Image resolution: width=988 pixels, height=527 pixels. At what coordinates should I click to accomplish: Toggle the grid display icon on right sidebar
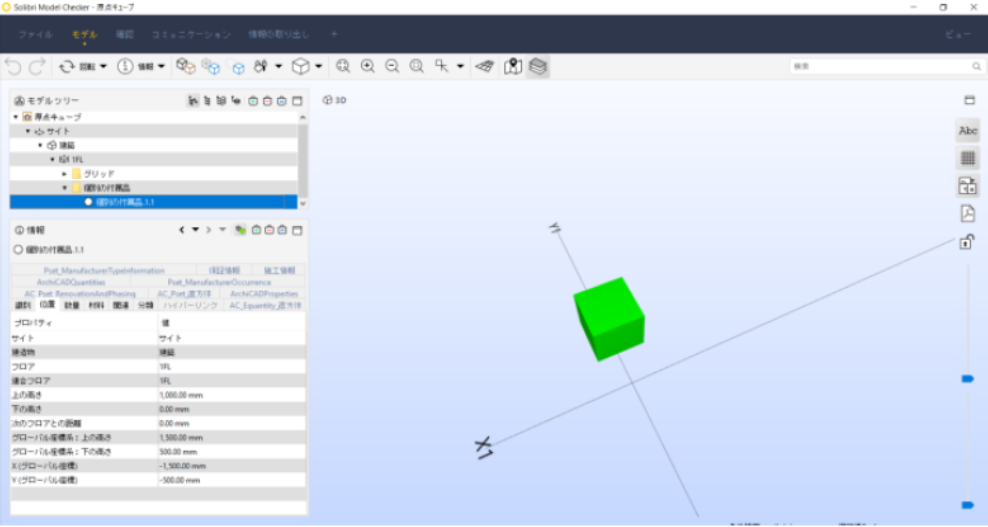968,158
